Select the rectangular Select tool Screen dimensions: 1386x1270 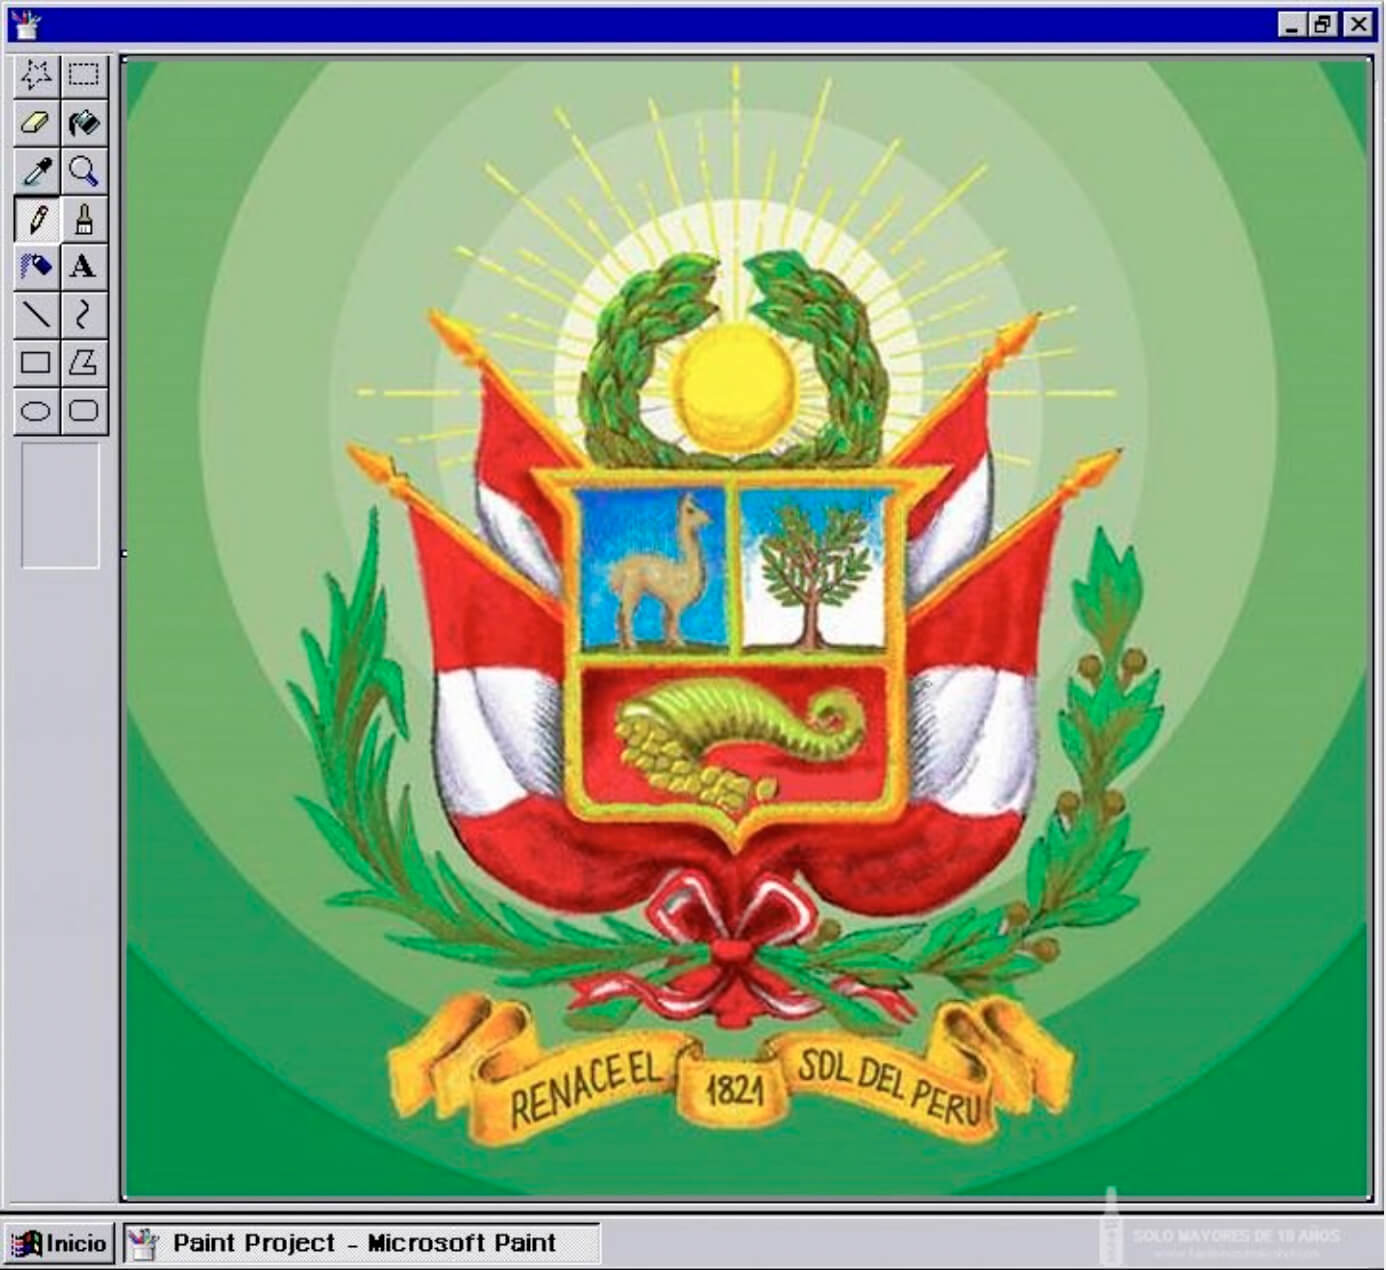pyautogui.click(x=84, y=75)
